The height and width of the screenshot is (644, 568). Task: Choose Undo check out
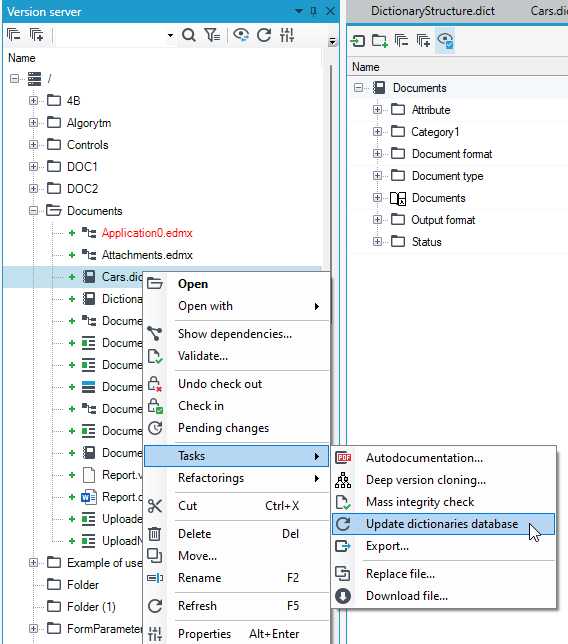tap(237, 384)
